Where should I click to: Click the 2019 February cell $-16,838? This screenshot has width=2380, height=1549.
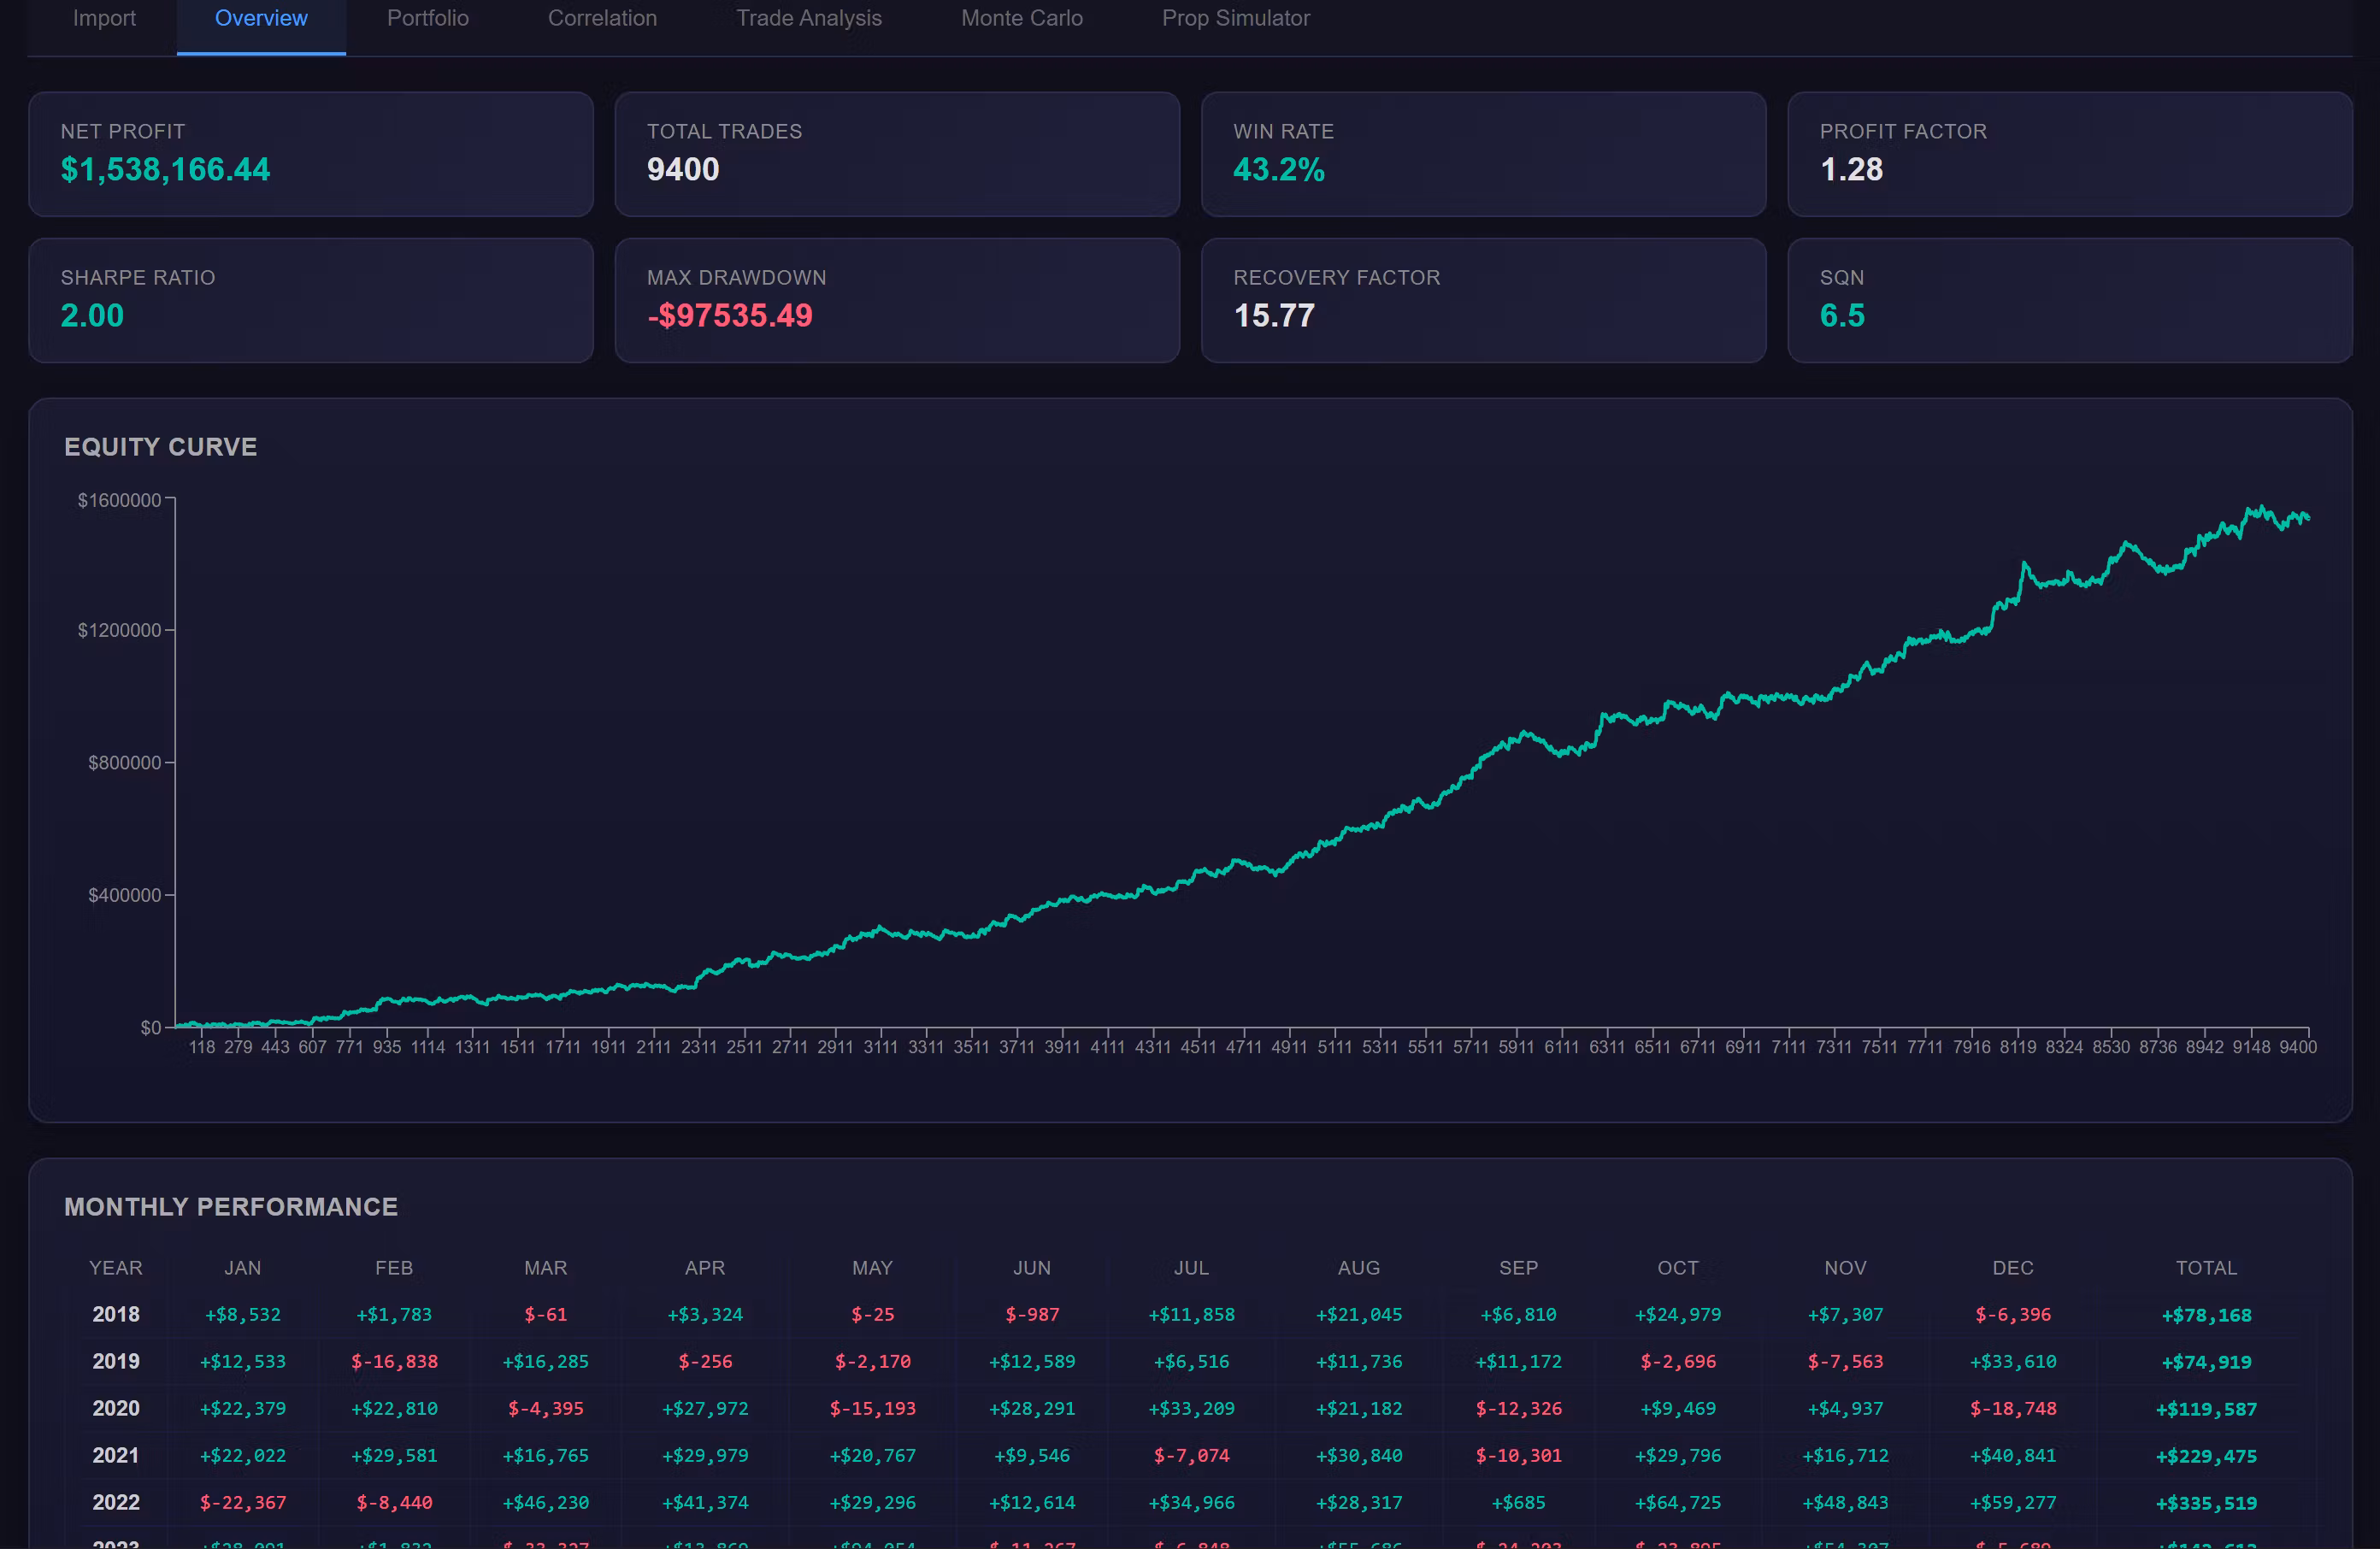pos(394,1362)
